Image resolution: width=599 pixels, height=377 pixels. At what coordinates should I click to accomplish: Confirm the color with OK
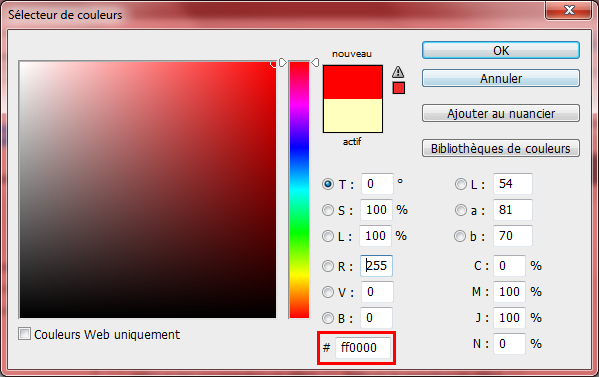(x=500, y=50)
